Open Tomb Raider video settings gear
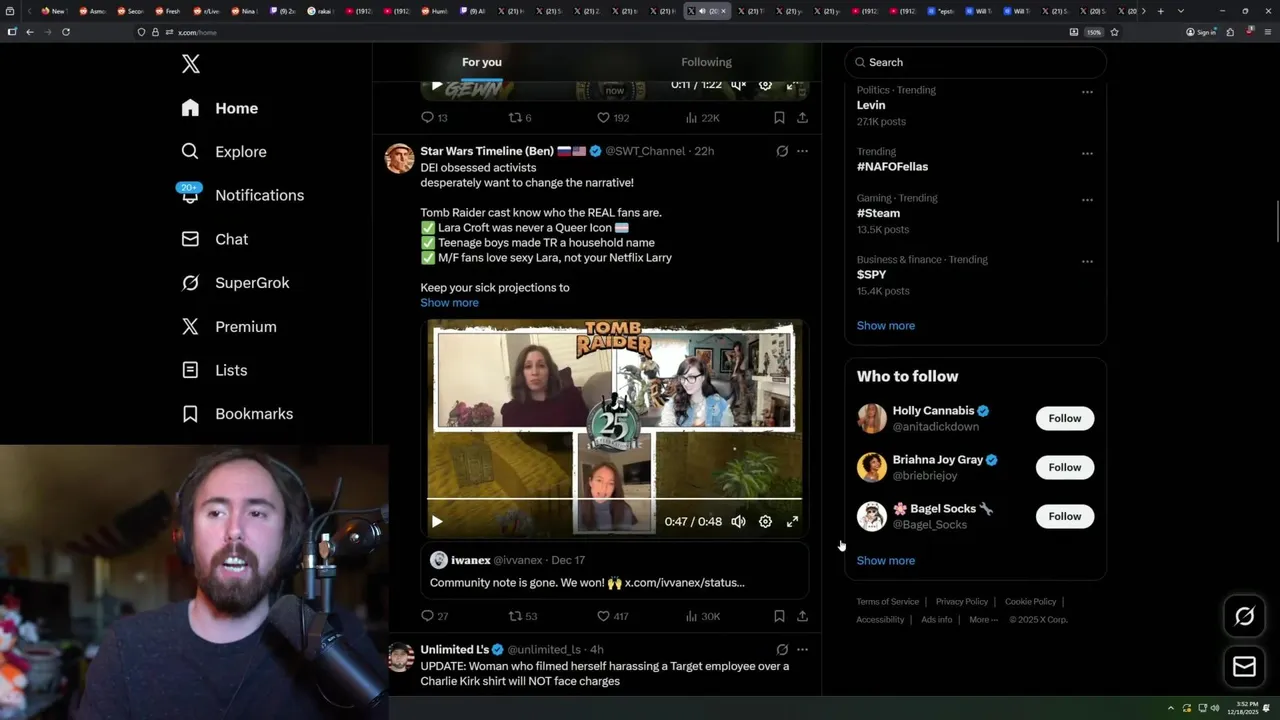Image resolution: width=1280 pixels, height=720 pixels. tap(765, 521)
